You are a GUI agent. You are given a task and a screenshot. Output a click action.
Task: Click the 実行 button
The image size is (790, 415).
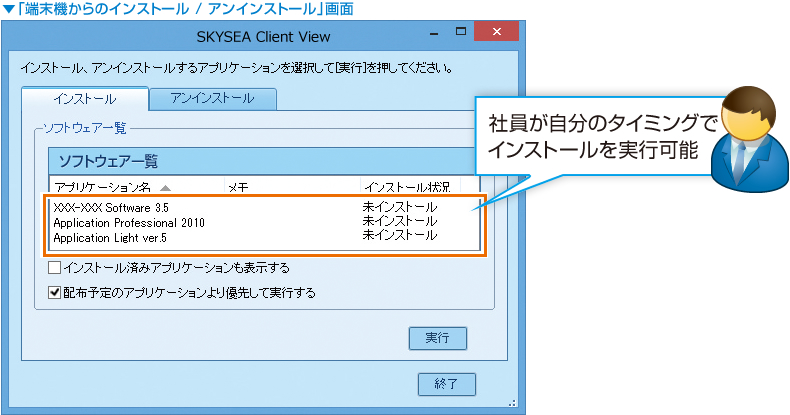(438, 338)
